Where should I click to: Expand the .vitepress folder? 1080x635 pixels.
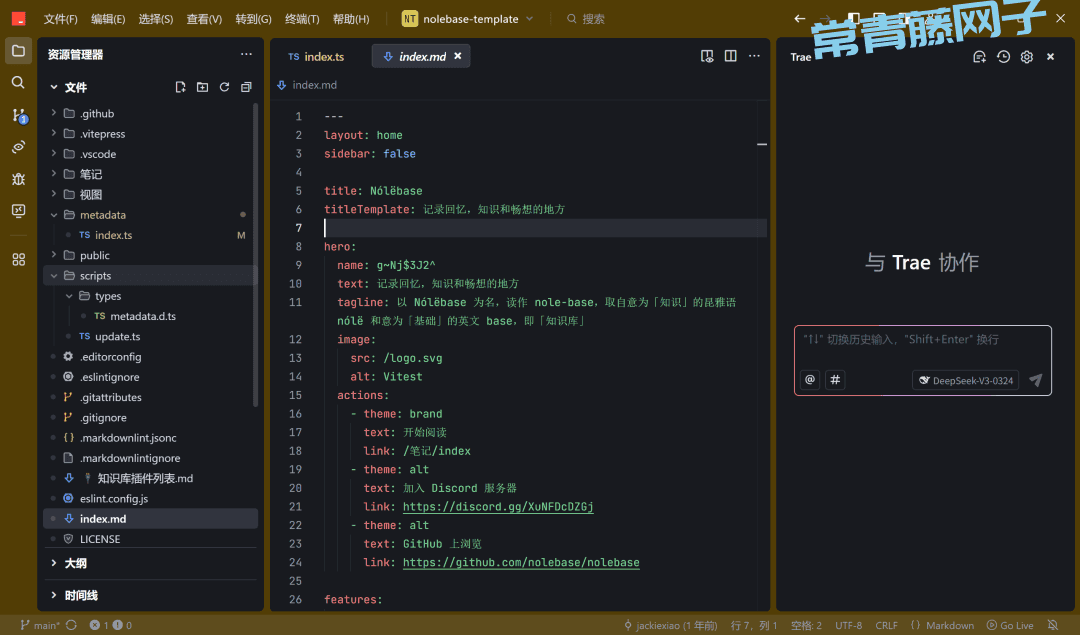coord(54,134)
